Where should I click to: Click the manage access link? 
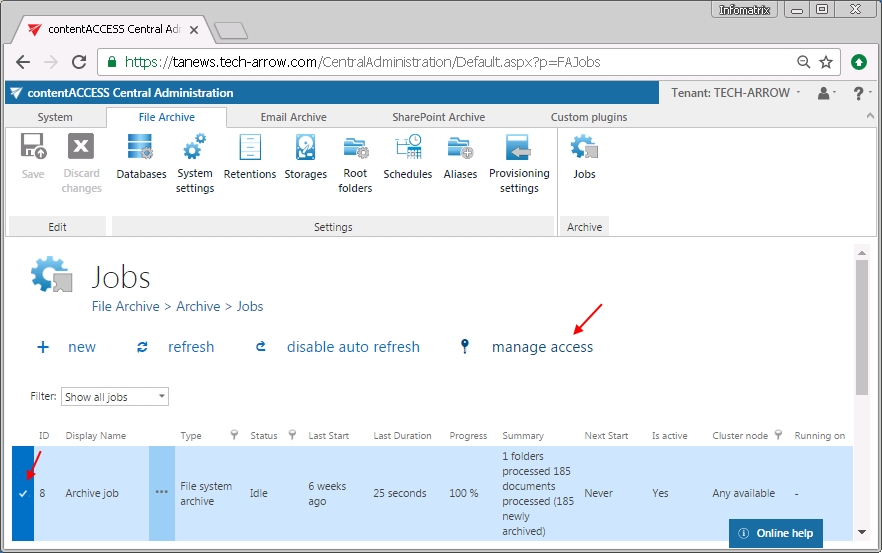click(x=541, y=347)
